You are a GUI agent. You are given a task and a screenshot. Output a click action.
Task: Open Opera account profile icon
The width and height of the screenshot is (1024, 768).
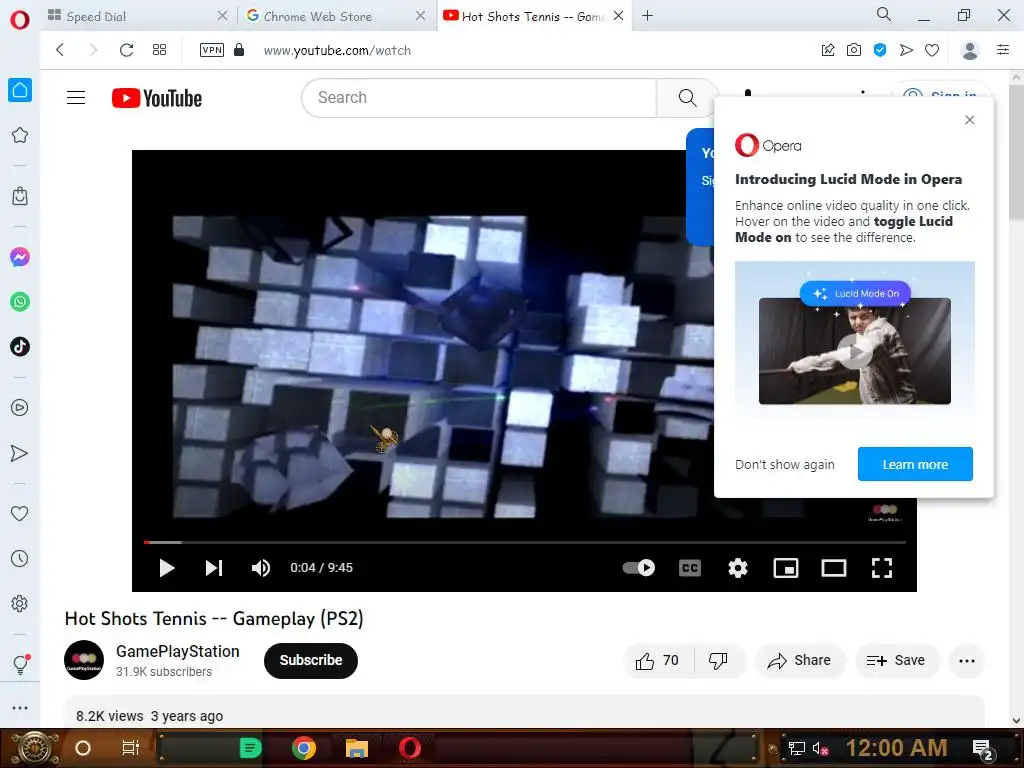pos(970,50)
